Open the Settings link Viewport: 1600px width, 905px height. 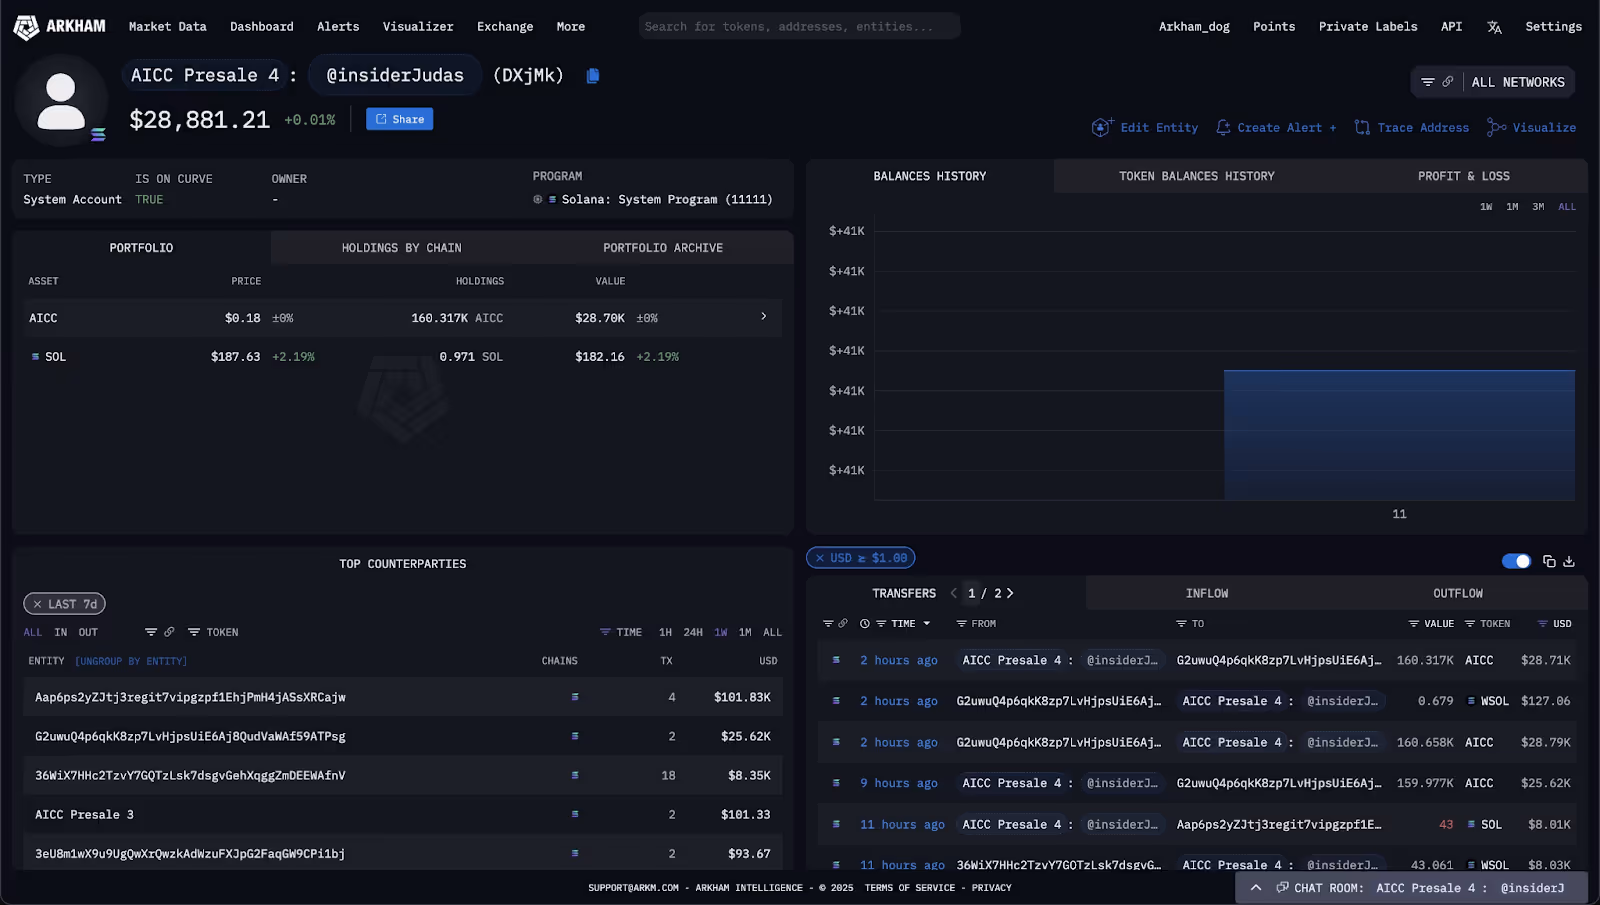pyautogui.click(x=1553, y=27)
